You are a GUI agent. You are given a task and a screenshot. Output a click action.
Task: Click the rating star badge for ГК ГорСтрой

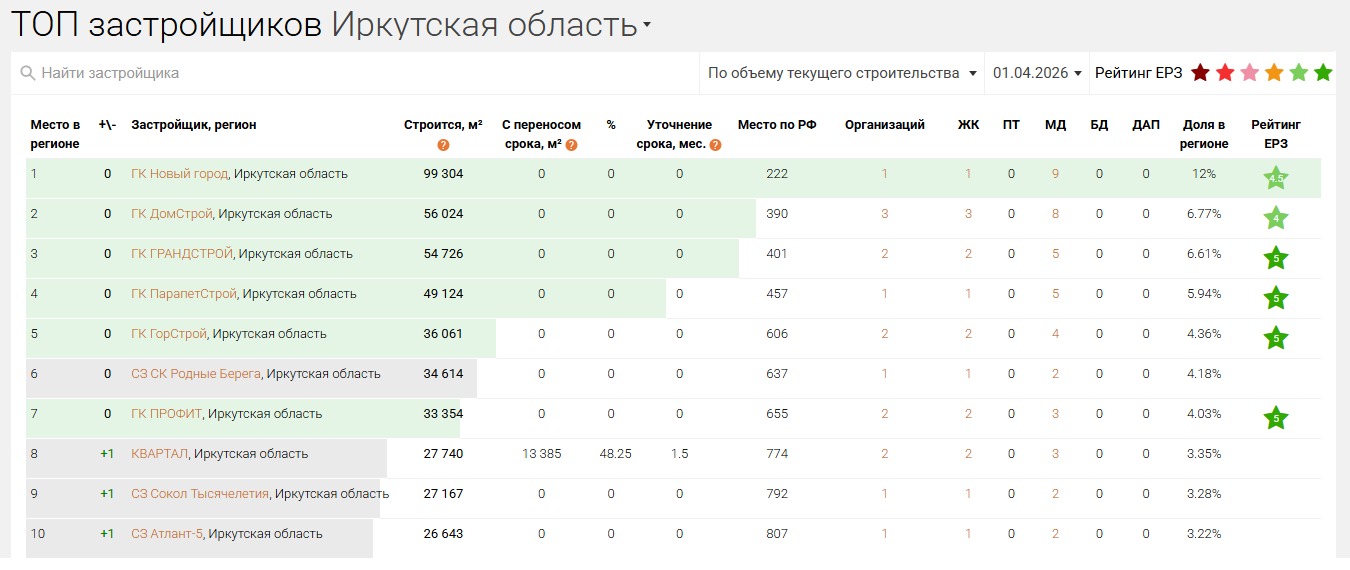pos(1276,338)
